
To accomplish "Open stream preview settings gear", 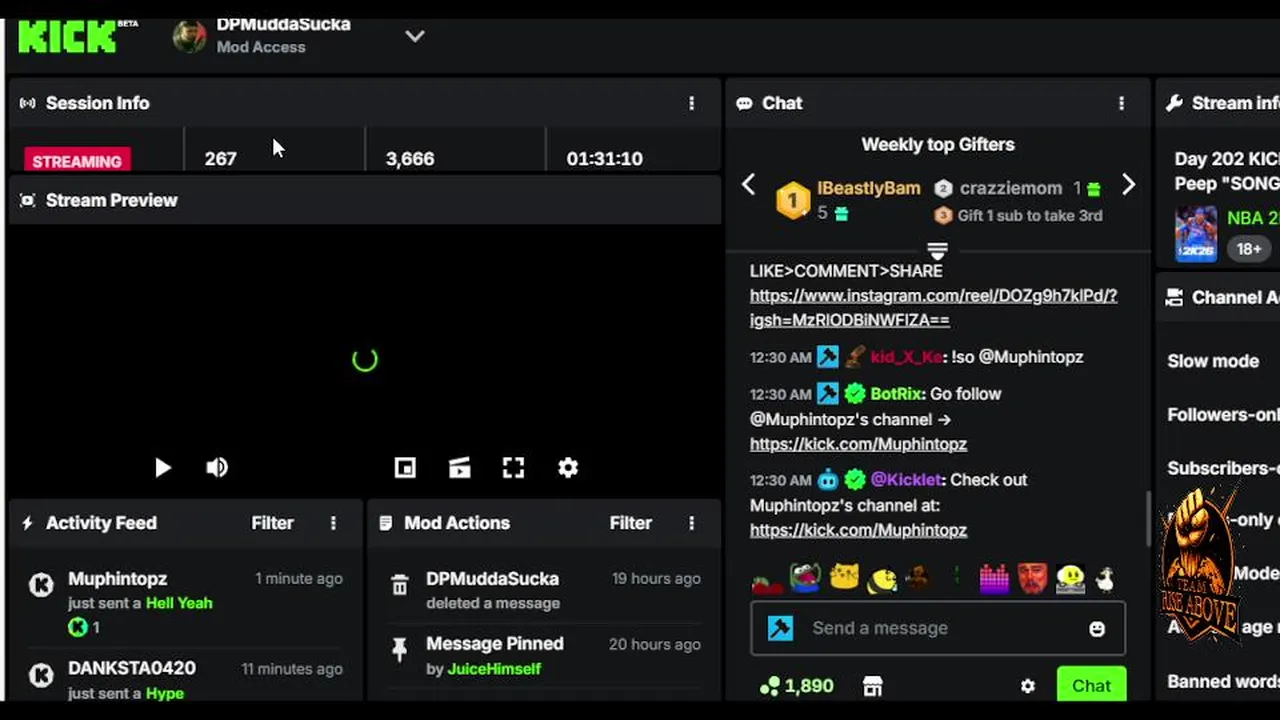I will 568,467.
